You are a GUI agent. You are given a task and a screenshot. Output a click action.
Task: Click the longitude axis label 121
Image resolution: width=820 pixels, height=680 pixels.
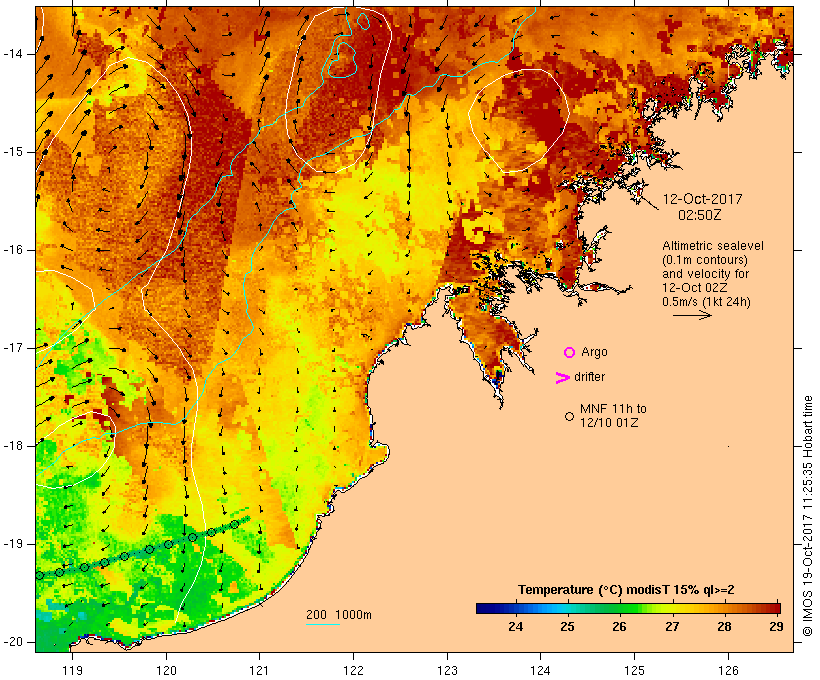click(x=259, y=671)
